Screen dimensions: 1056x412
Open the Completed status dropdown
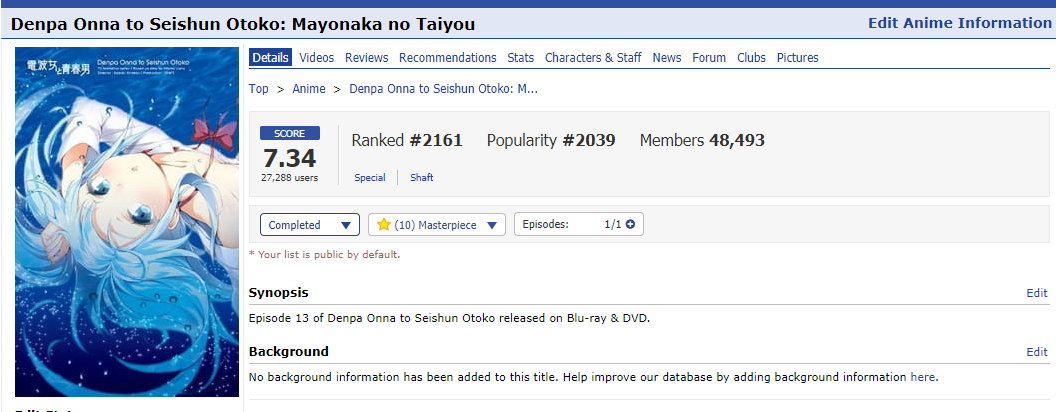coord(309,225)
